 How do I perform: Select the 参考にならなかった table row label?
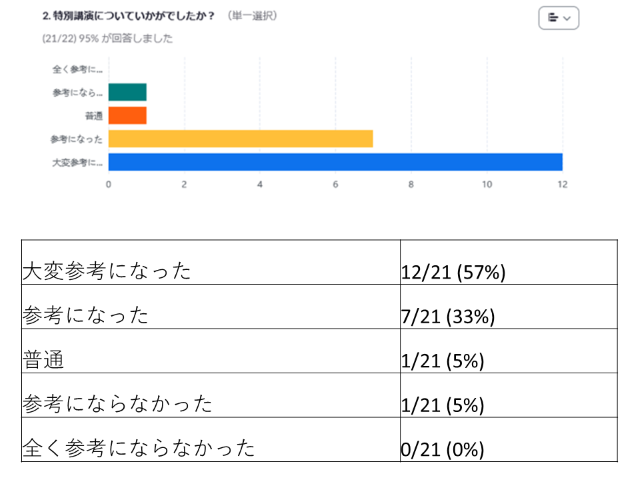[x=117, y=404]
